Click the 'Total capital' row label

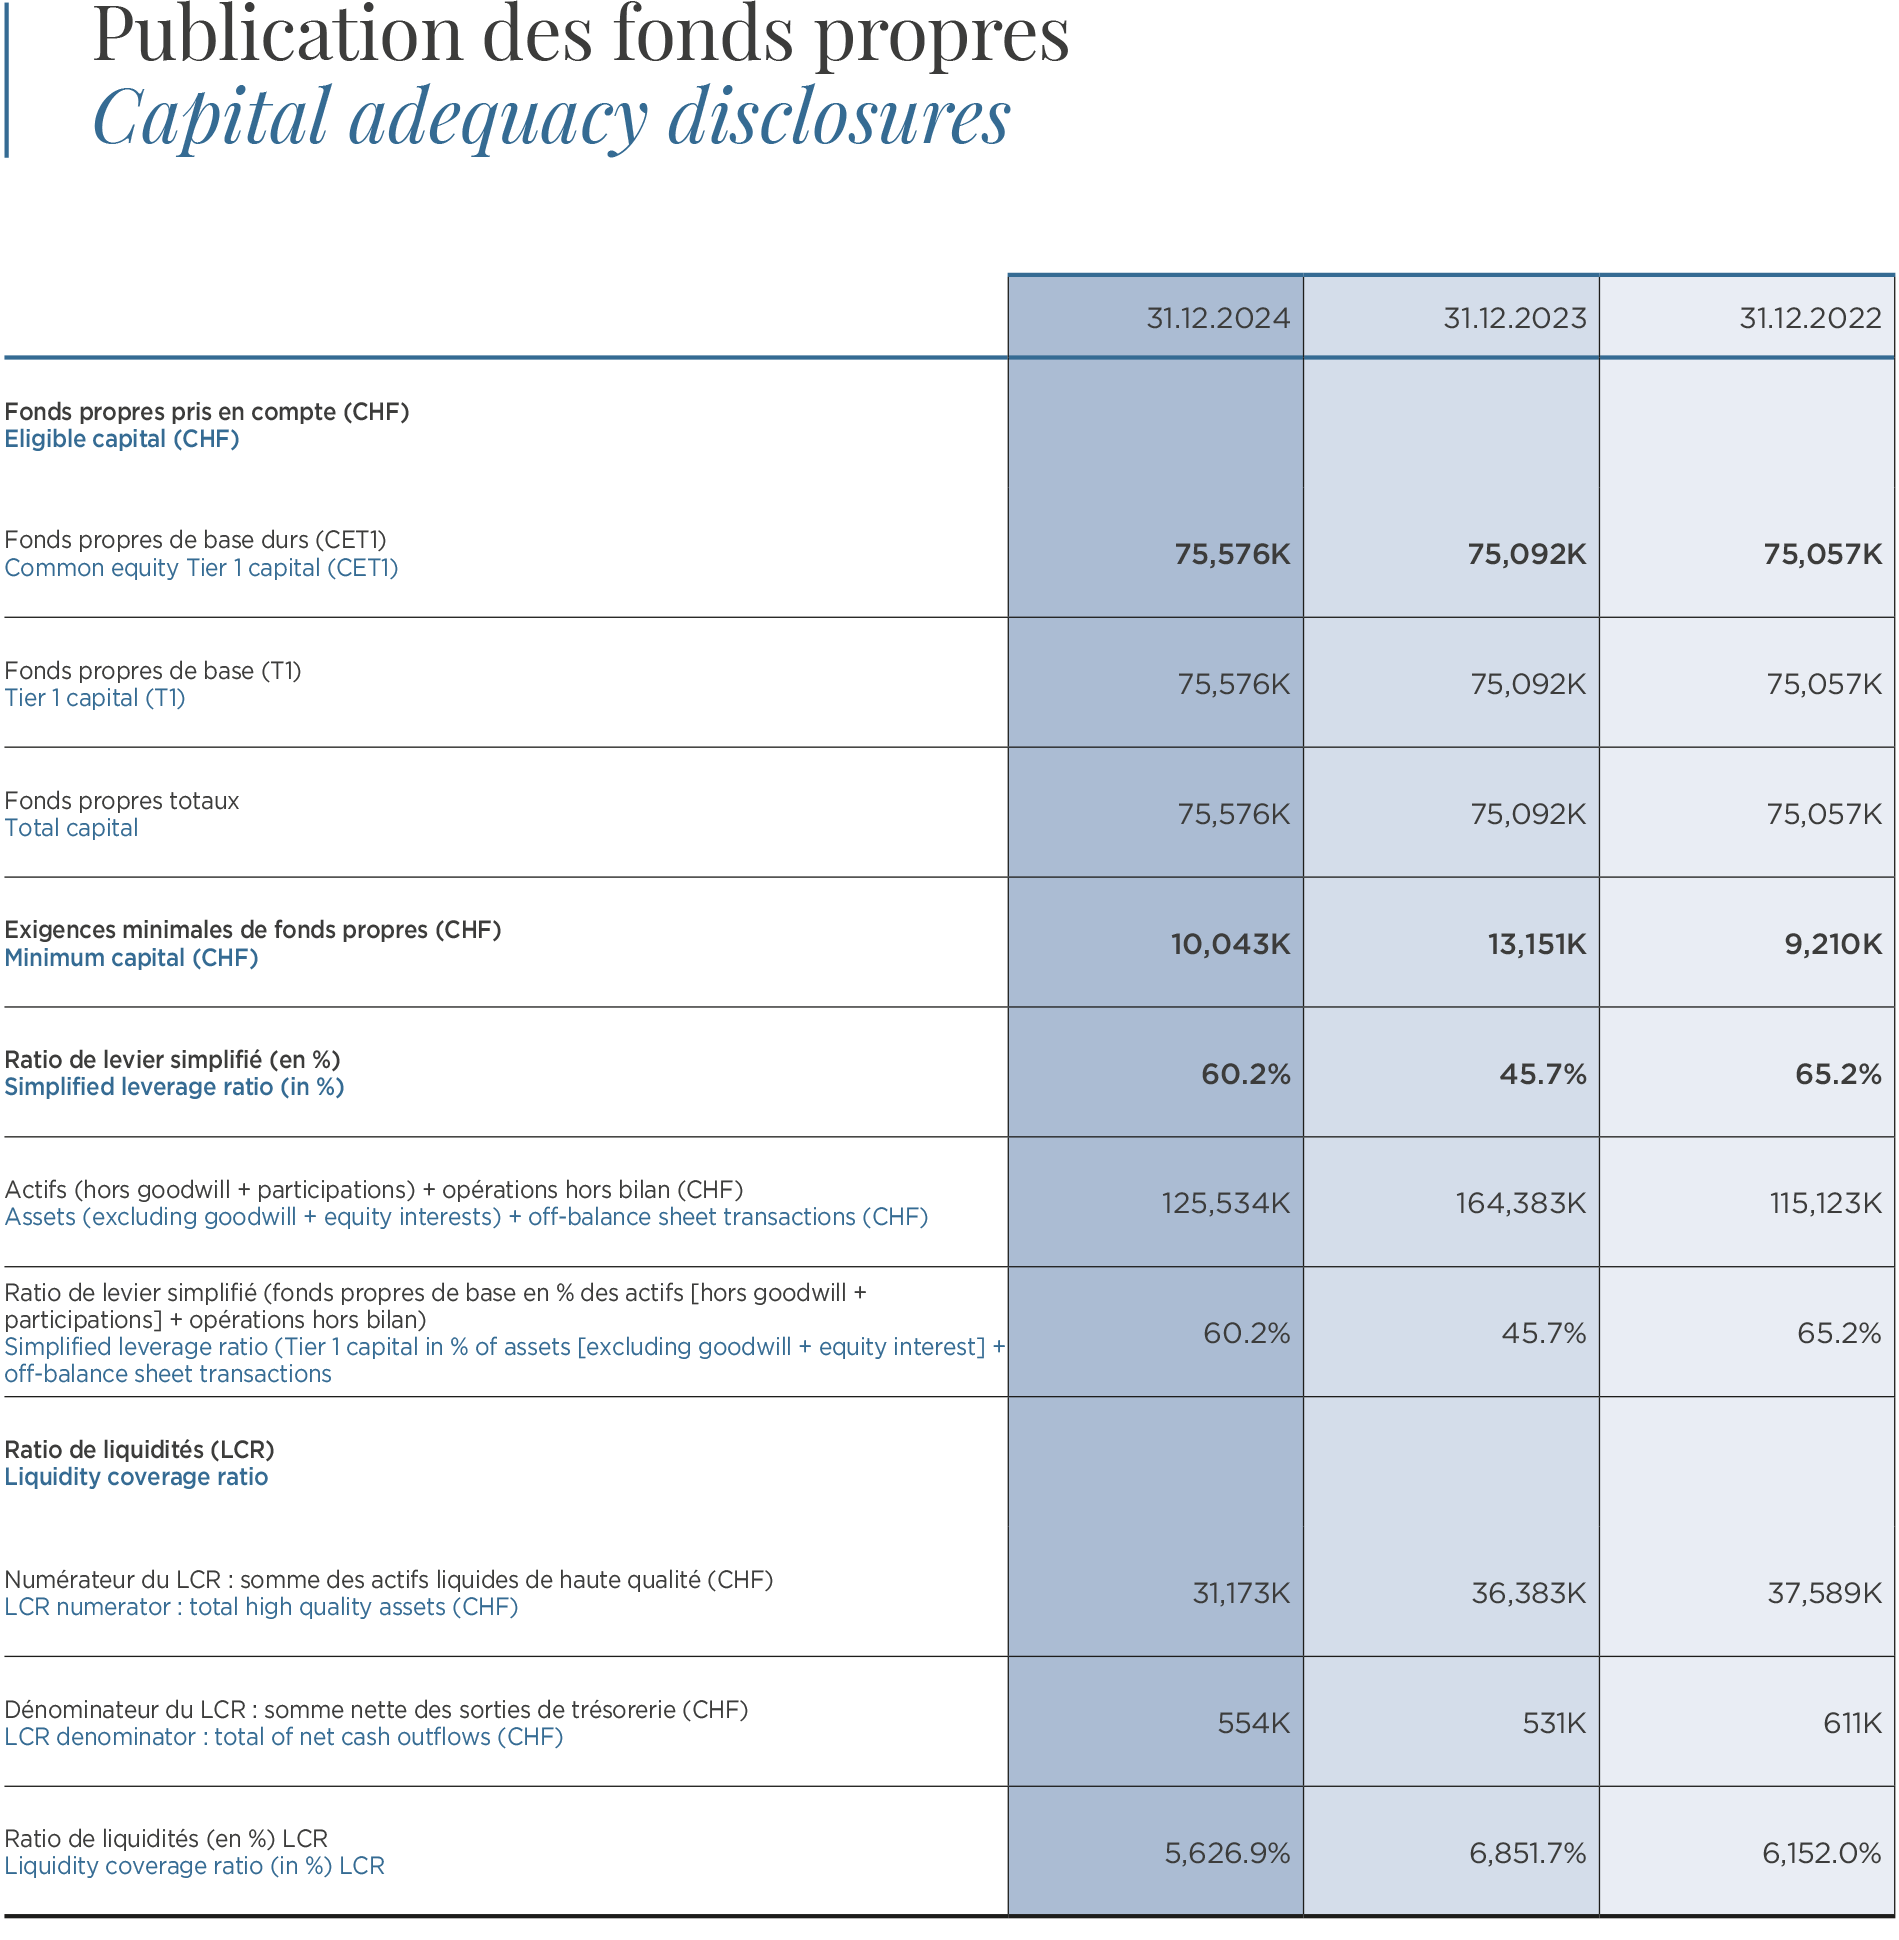pos(71,828)
